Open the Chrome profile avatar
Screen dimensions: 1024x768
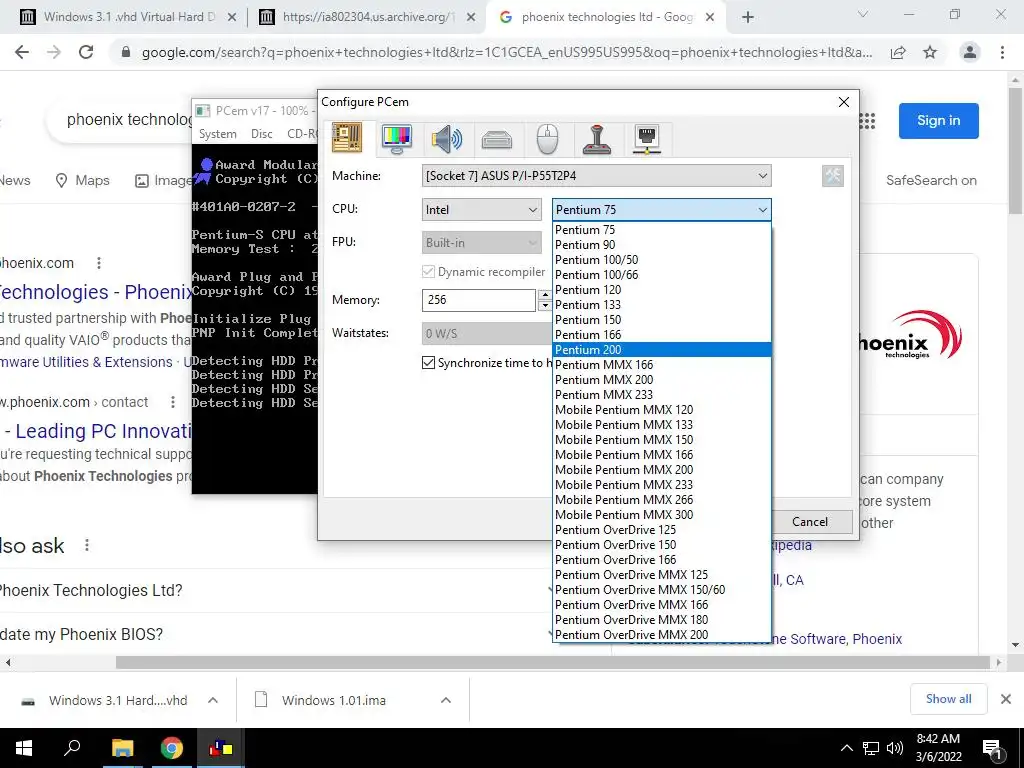pos(970,52)
